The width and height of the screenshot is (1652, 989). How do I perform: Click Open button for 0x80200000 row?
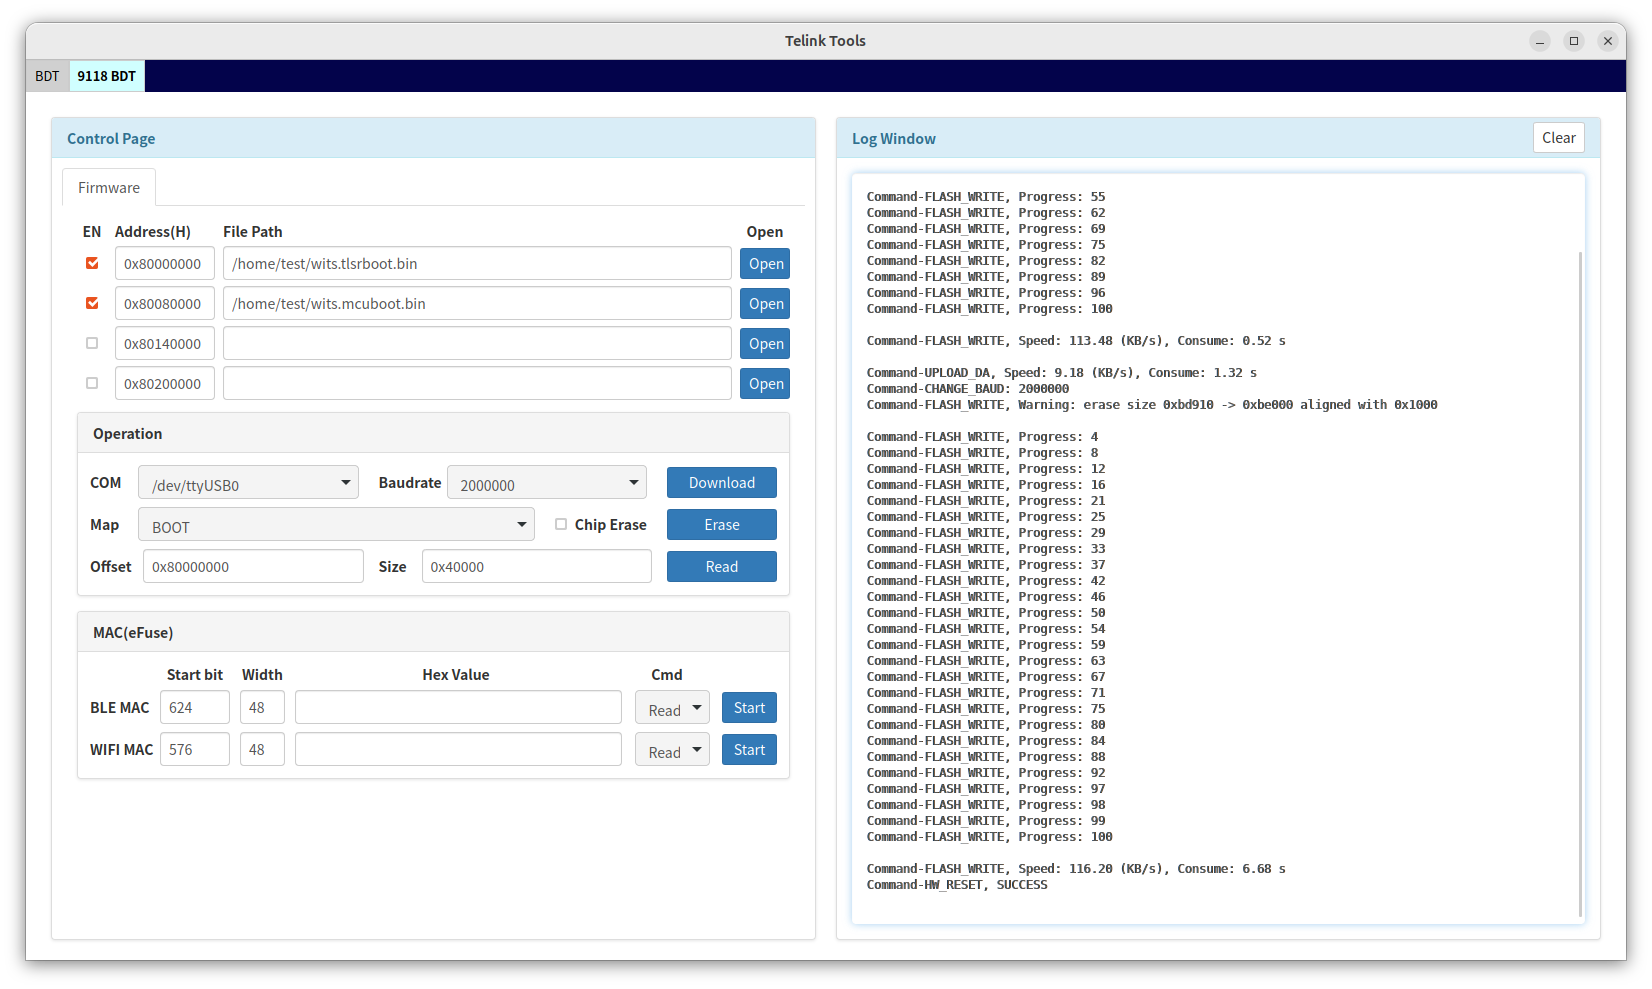pos(766,384)
